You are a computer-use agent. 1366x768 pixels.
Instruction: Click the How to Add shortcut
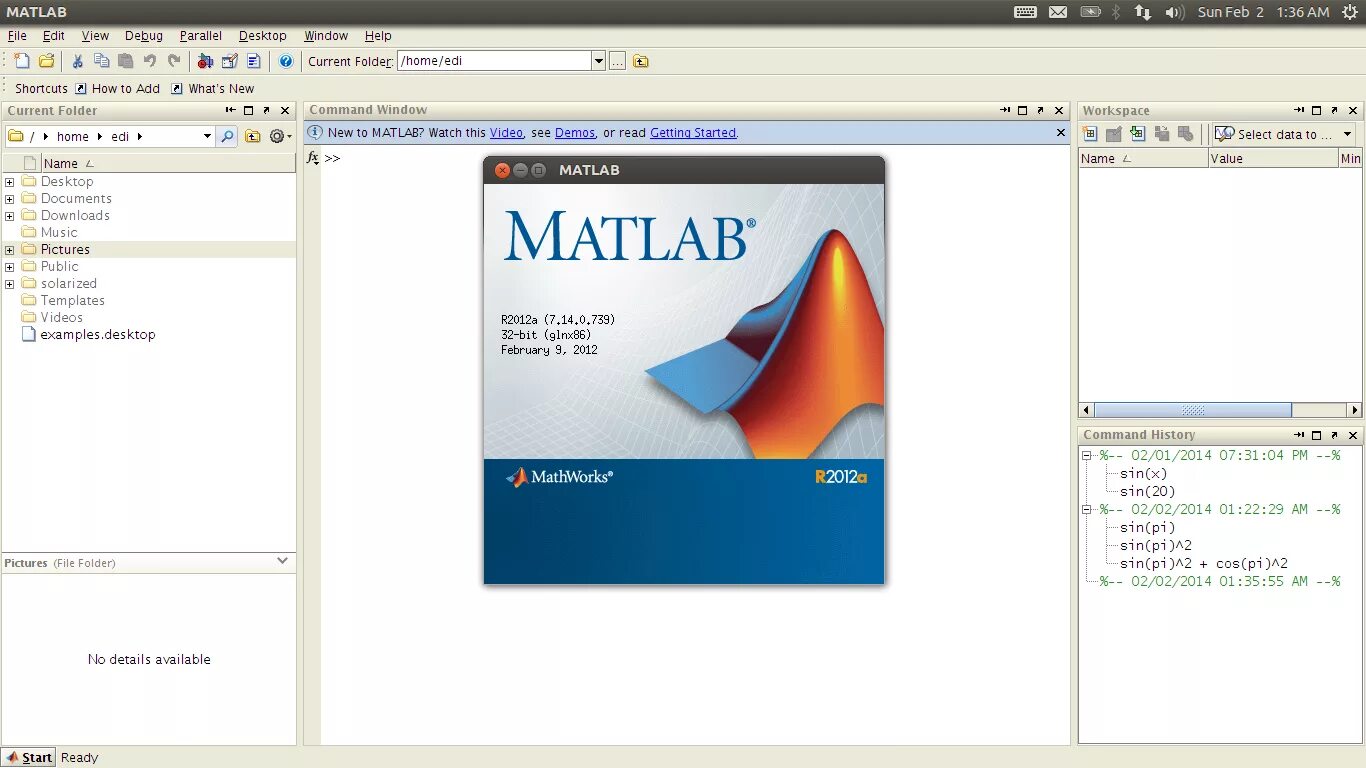point(117,88)
